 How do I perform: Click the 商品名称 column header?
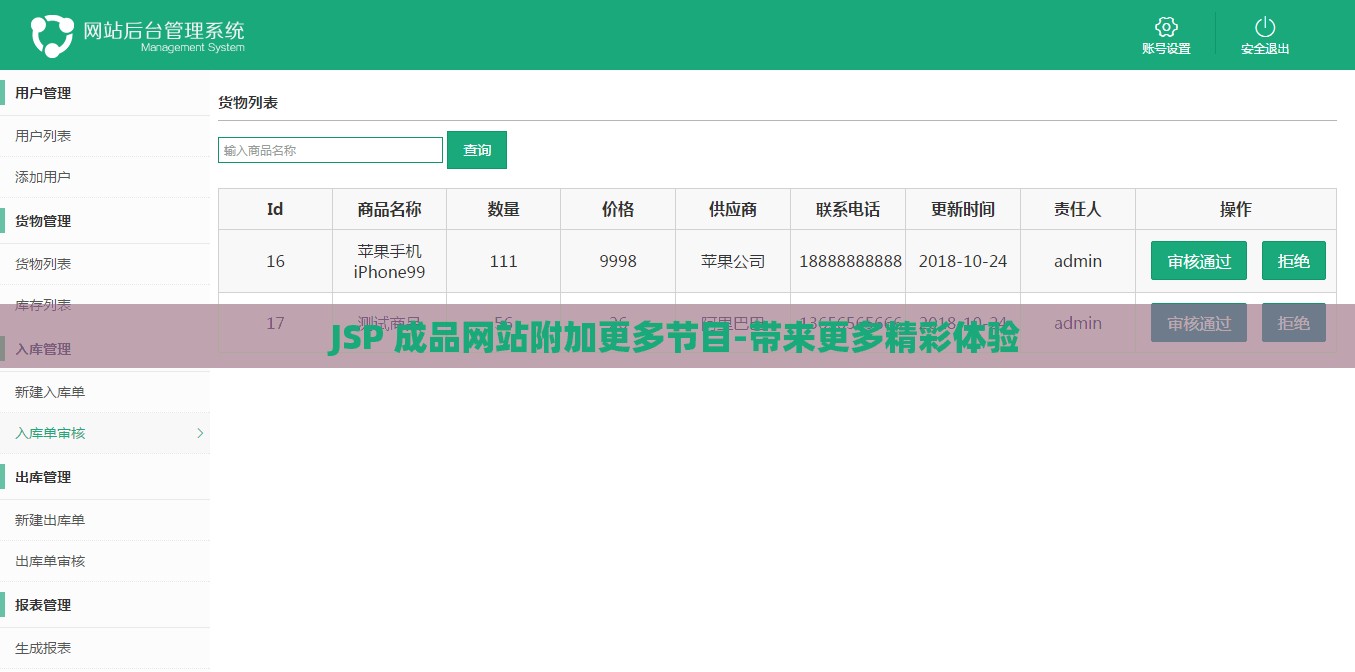point(388,208)
